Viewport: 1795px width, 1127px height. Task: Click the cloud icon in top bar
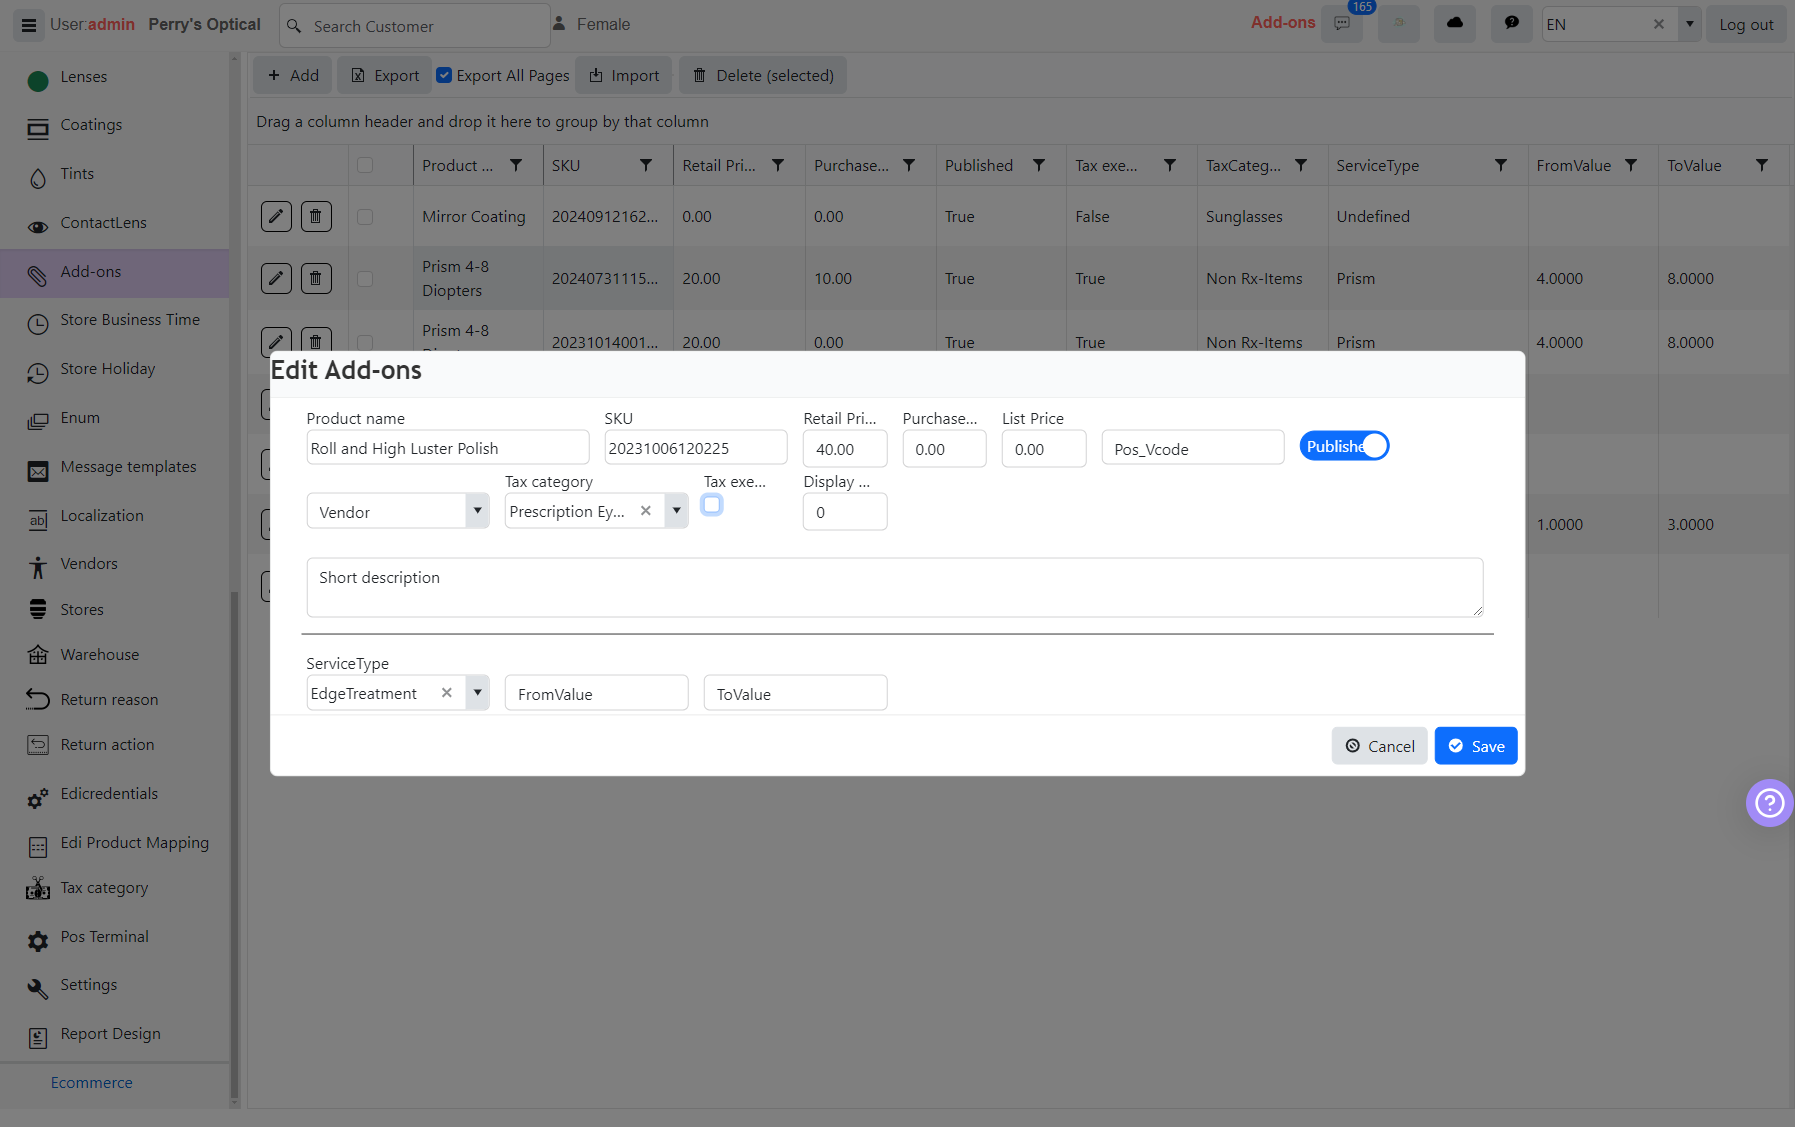tap(1455, 24)
